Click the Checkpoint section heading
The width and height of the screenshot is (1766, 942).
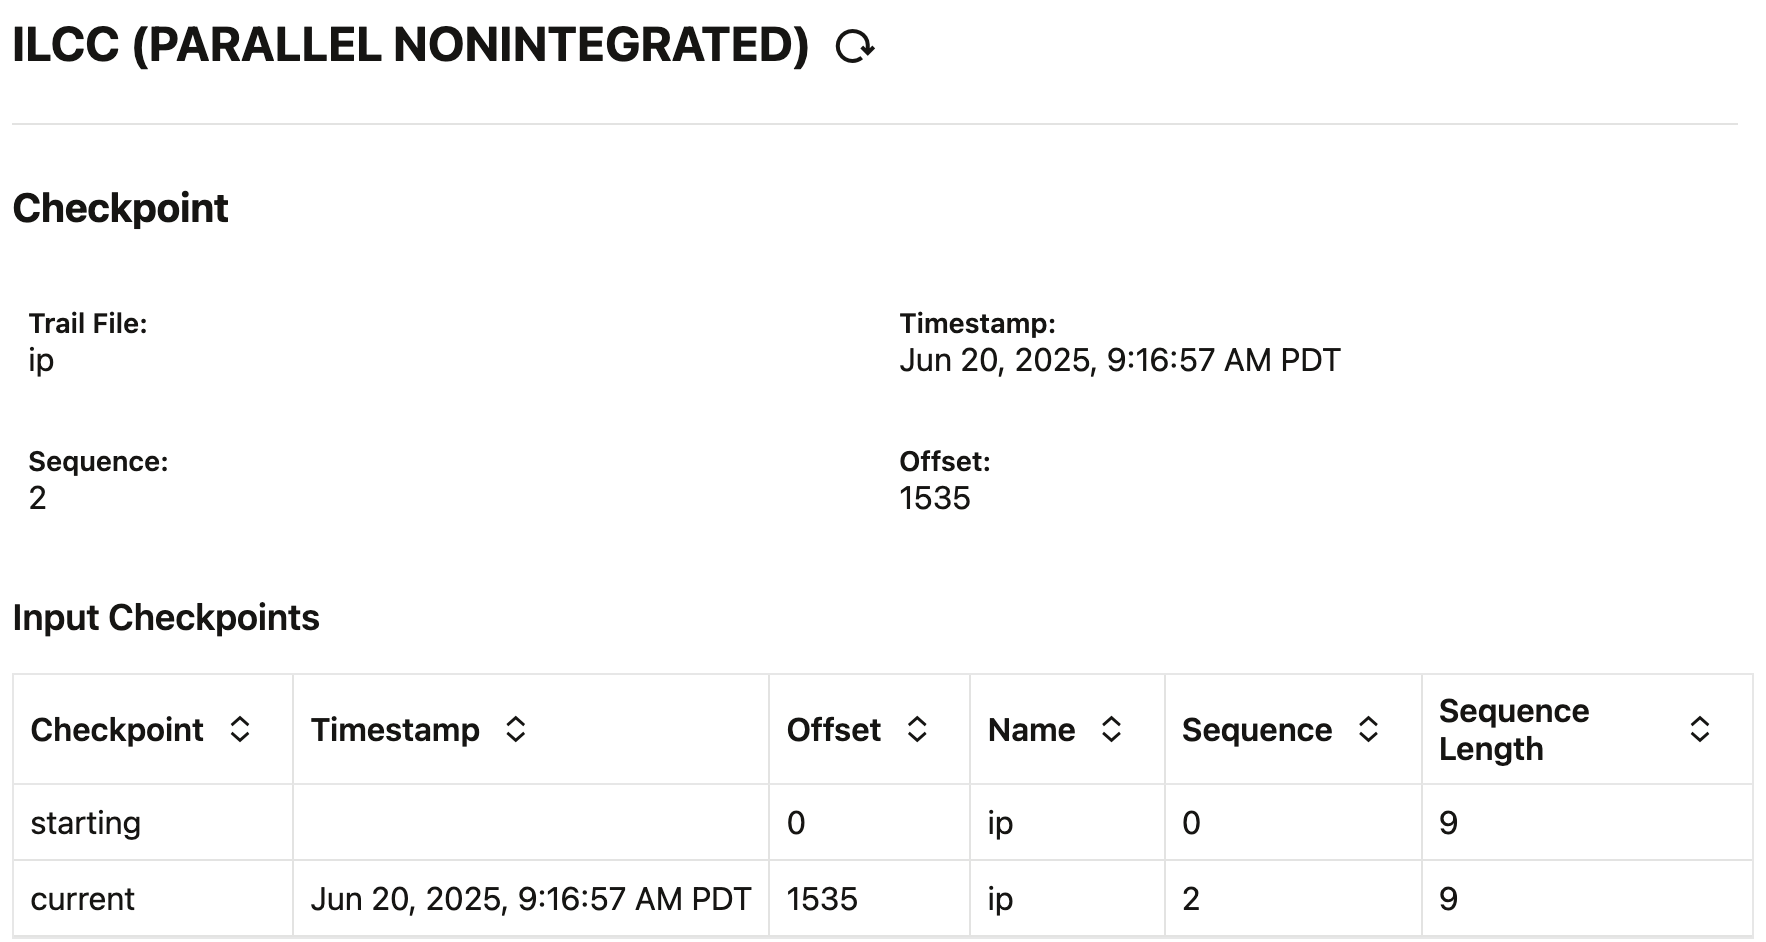pos(120,208)
